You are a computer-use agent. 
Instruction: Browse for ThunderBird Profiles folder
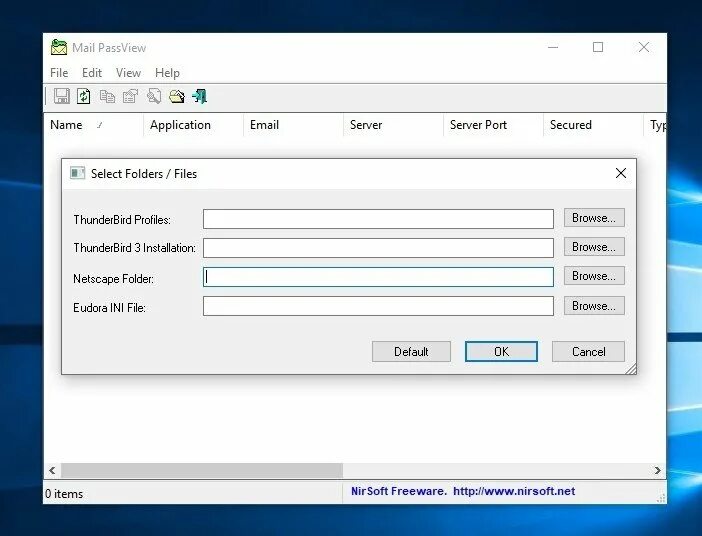click(x=594, y=218)
